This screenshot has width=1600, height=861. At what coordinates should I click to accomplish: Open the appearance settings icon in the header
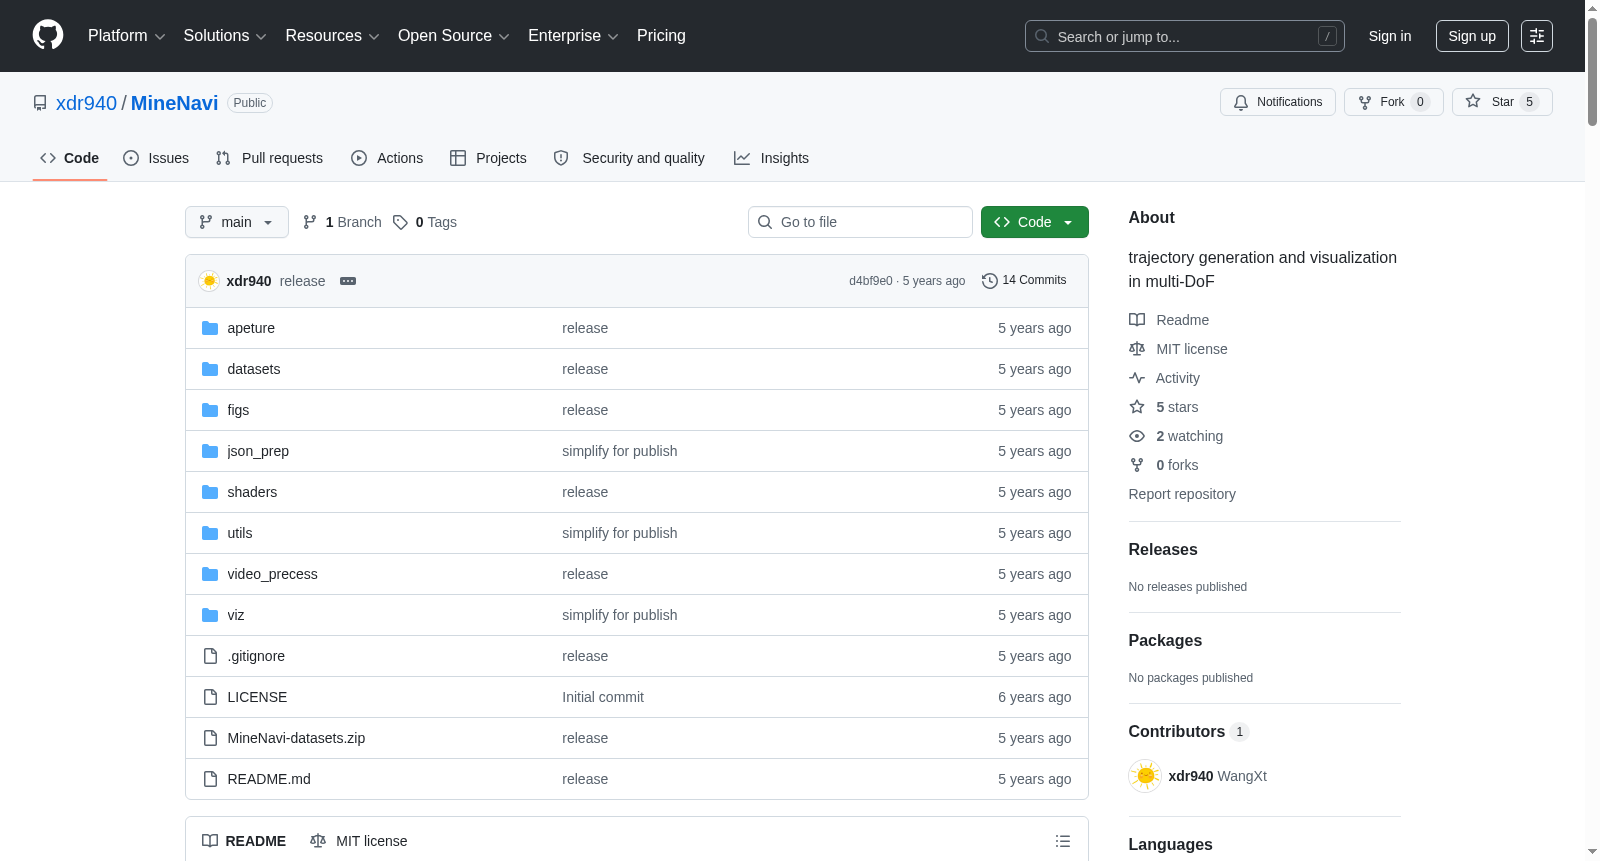pos(1537,36)
